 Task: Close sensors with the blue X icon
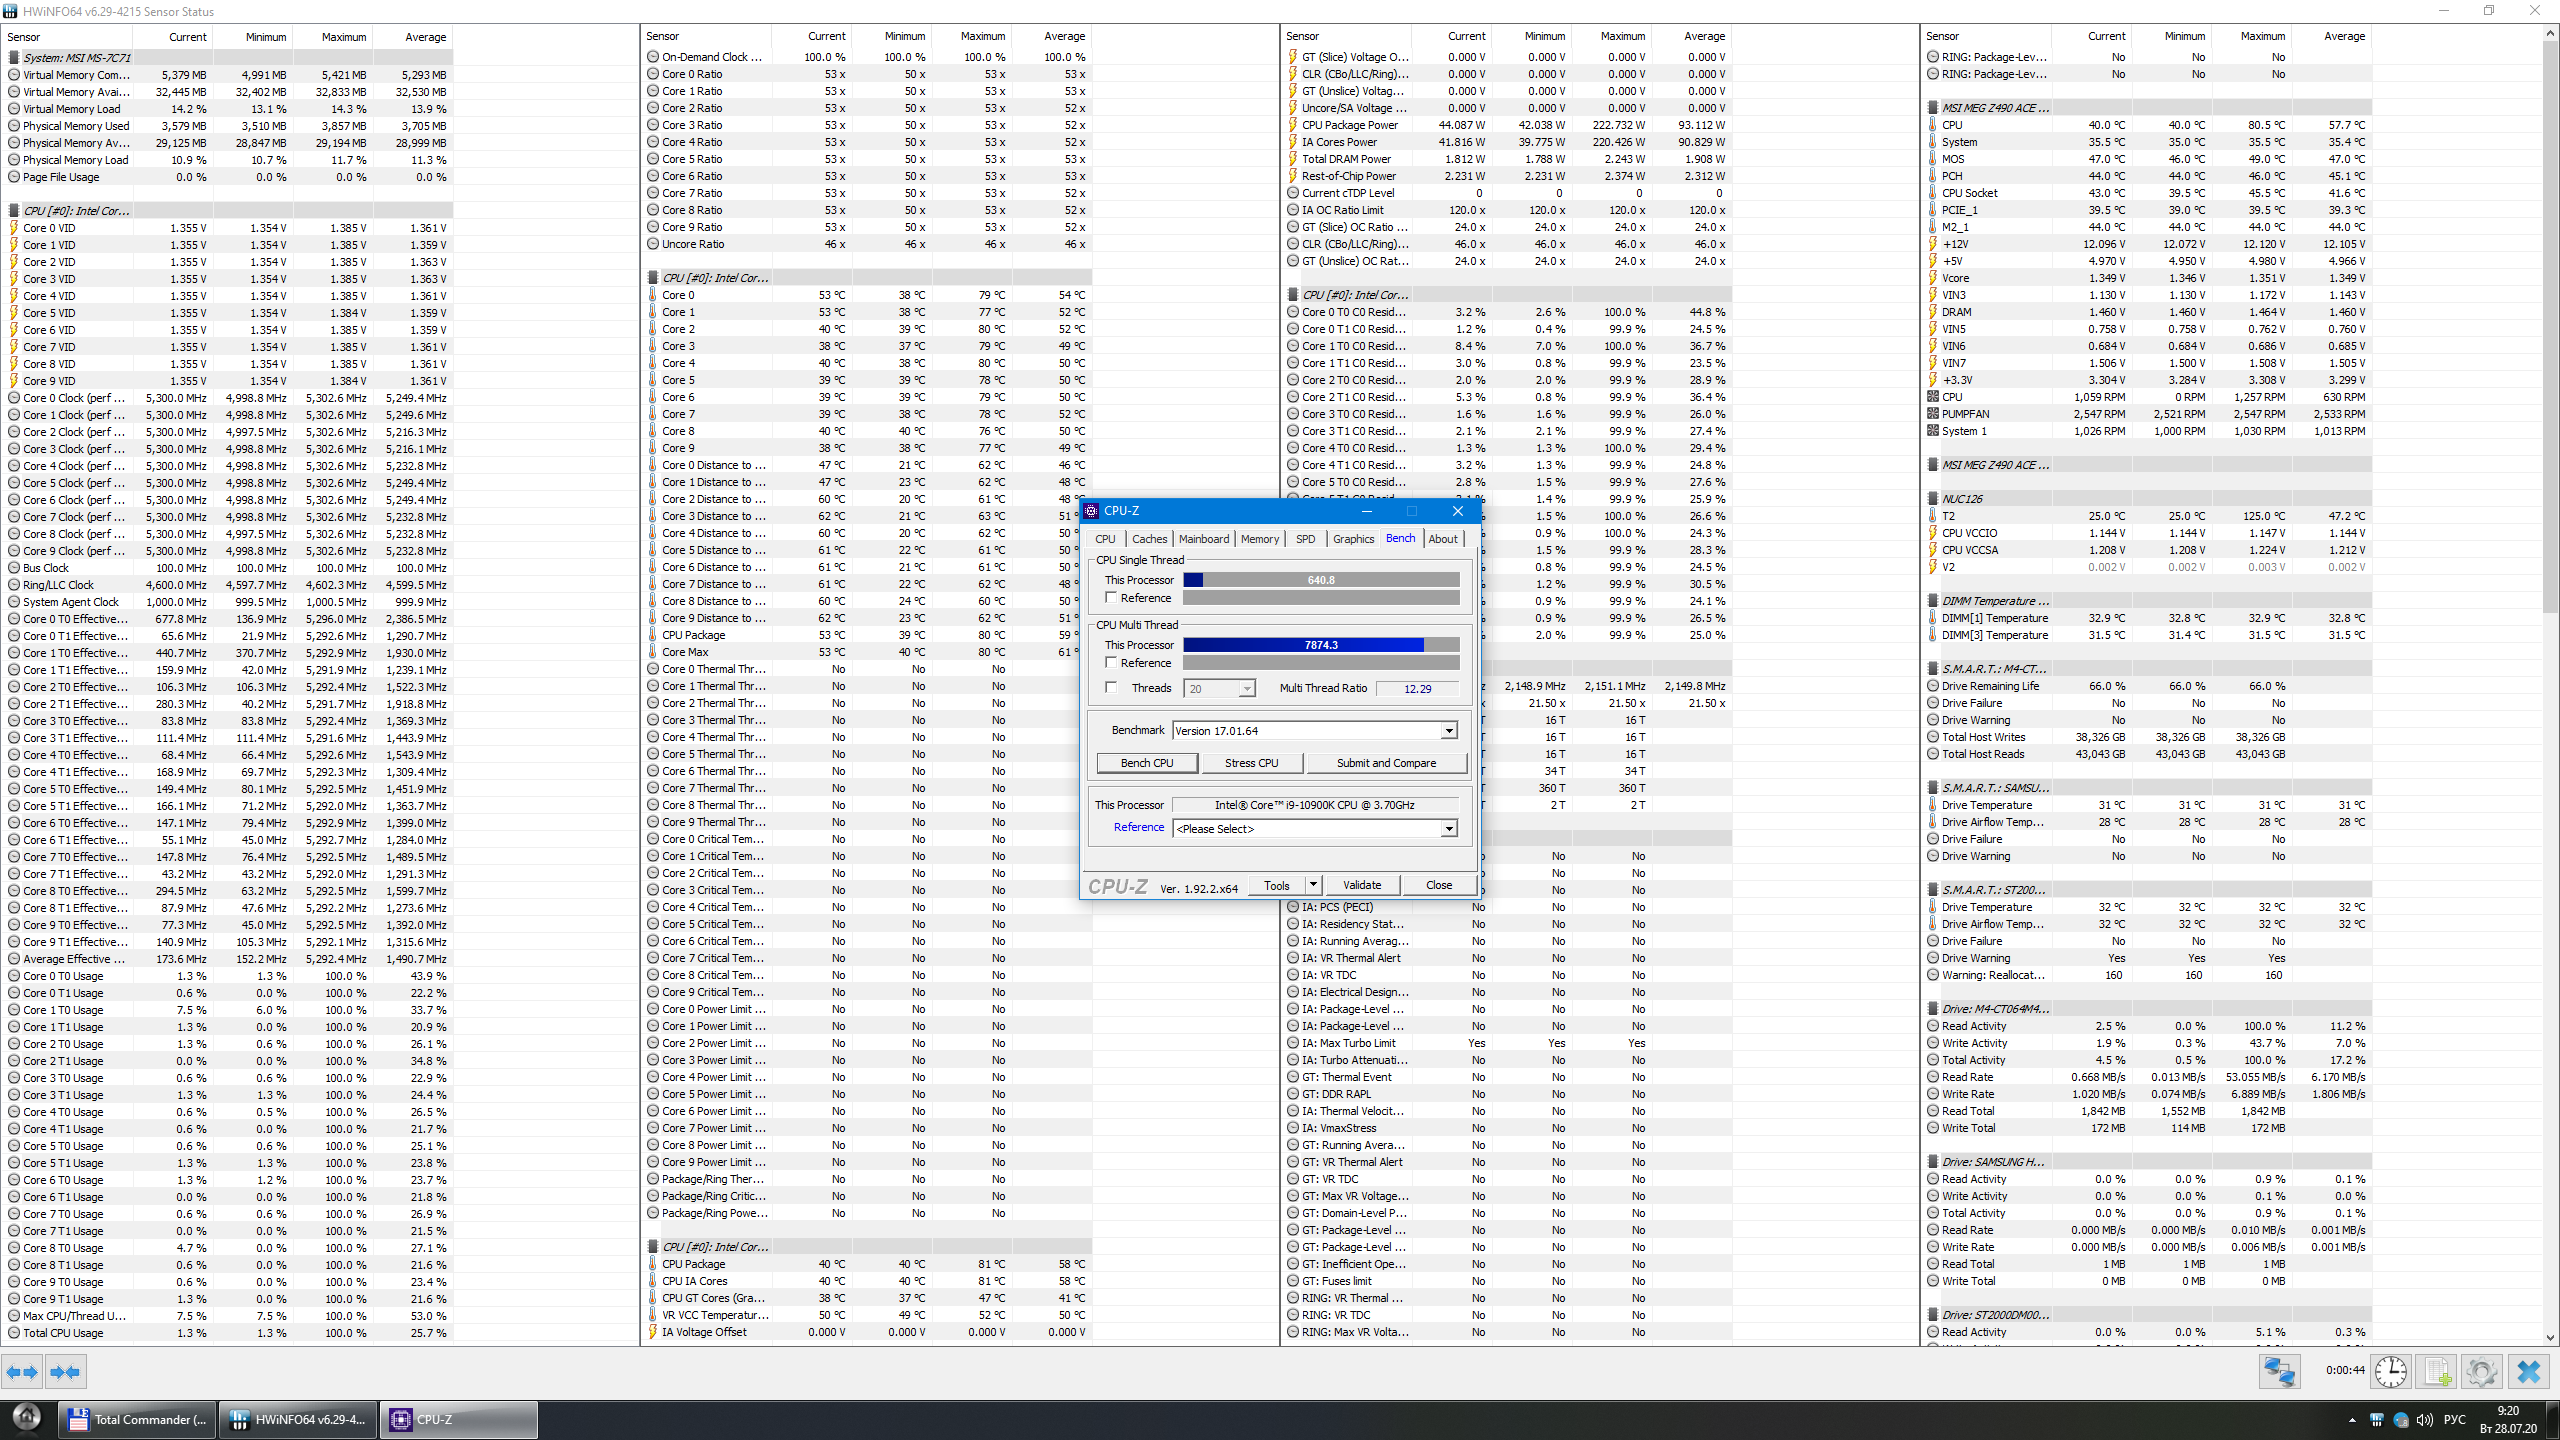pos(2528,1372)
